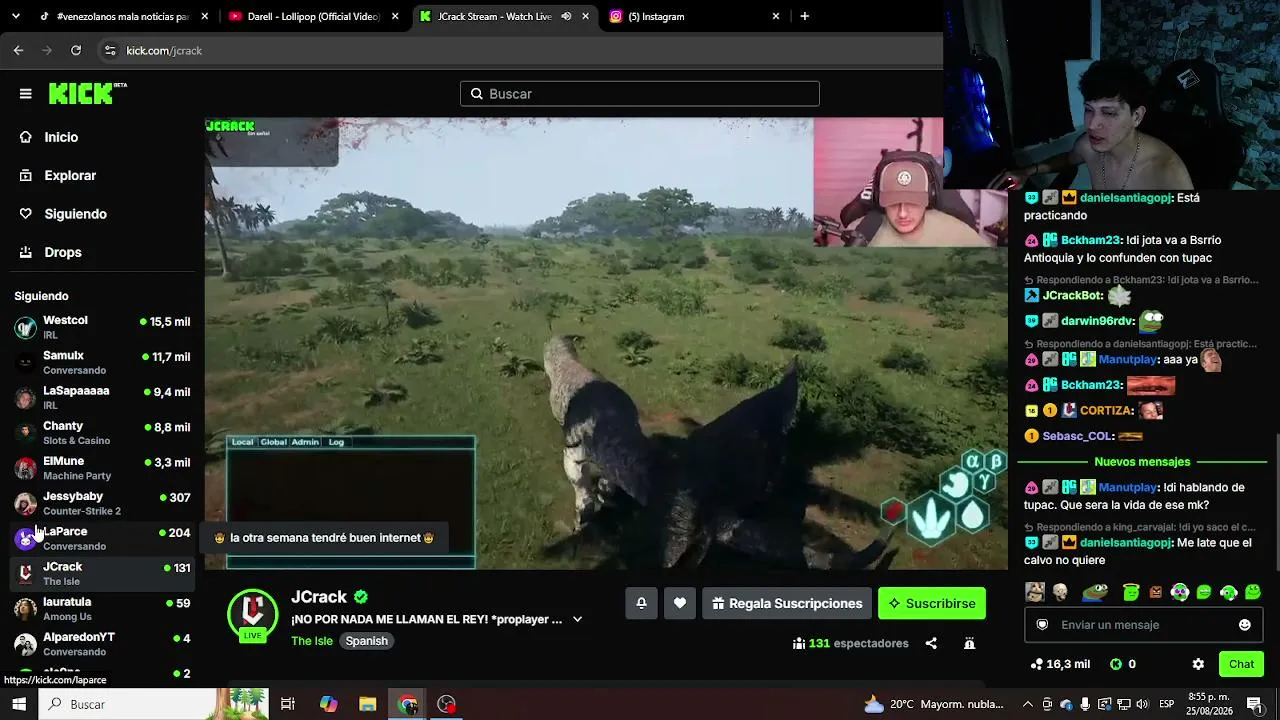Image resolution: width=1280 pixels, height=720 pixels.
Task: Open Drops in the sidebar
Action: pos(62,252)
